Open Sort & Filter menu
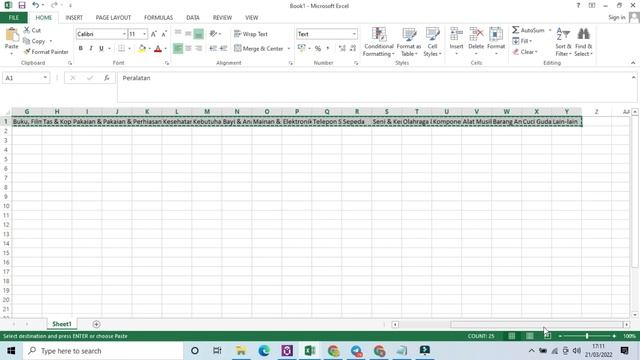The width and height of the screenshot is (640, 360). (563, 42)
